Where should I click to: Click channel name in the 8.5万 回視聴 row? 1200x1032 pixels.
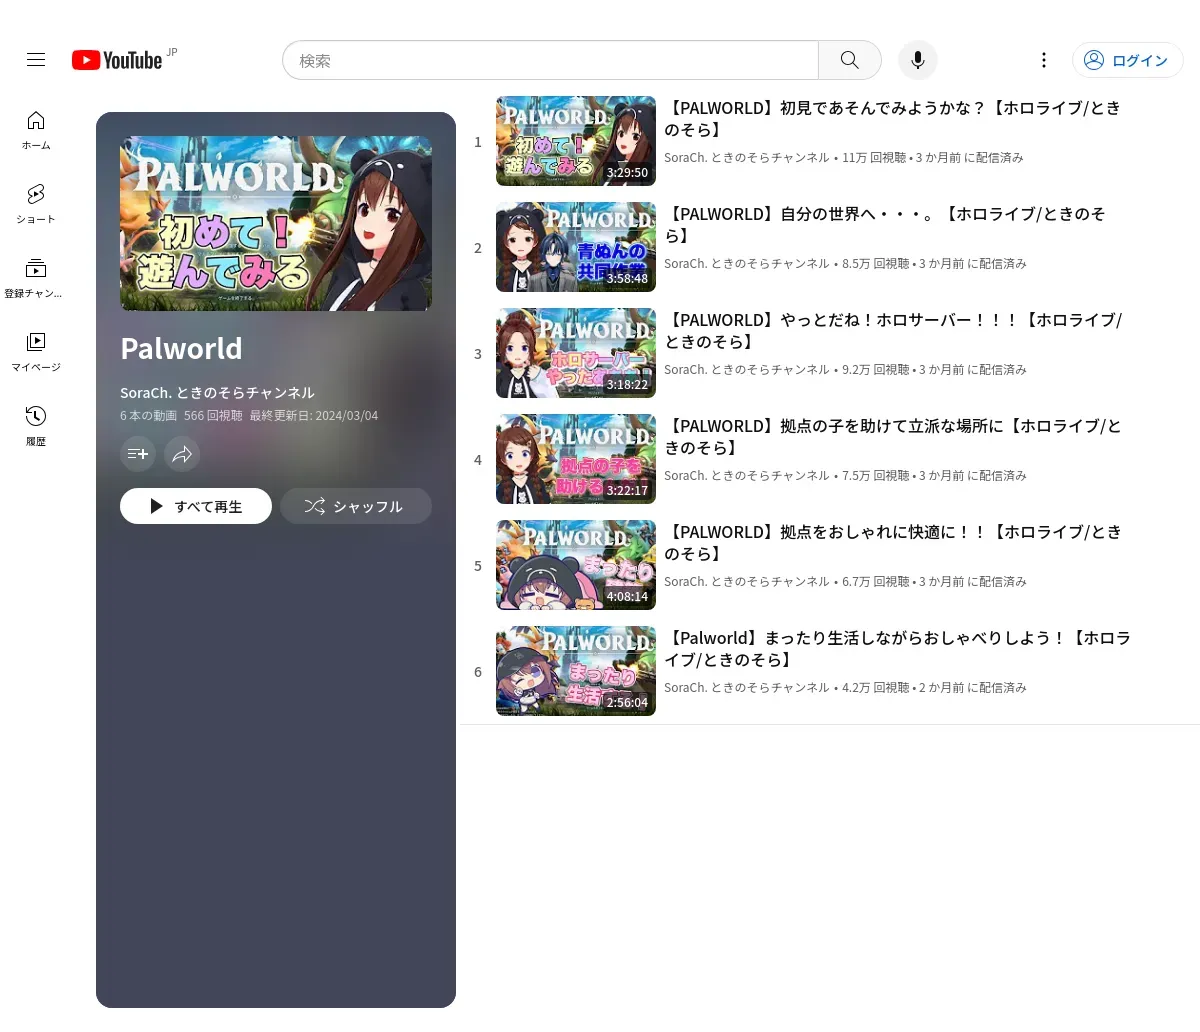[x=747, y=264]
